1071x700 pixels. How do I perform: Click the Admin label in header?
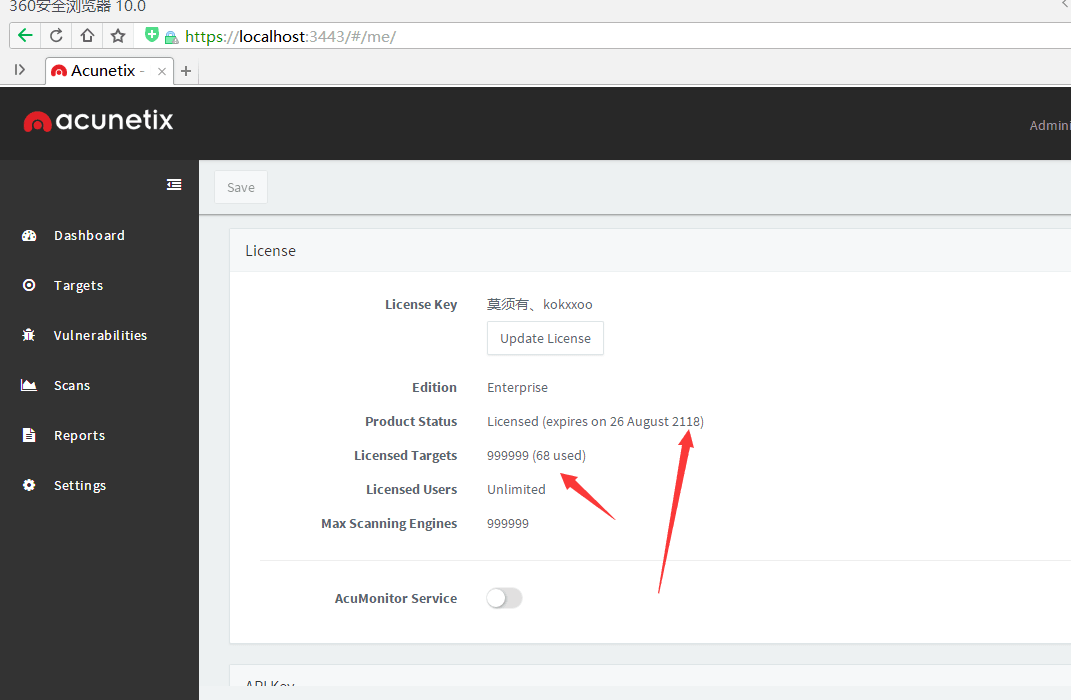[1050, 126]
